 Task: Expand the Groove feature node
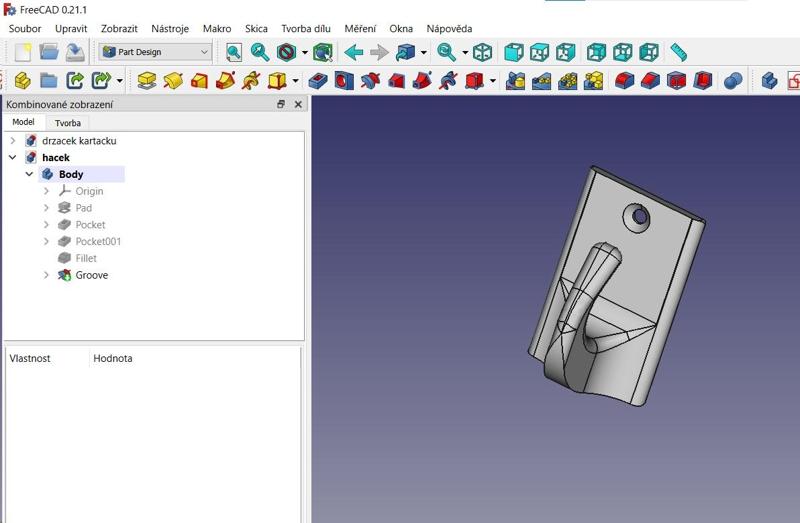coord(46,275)
